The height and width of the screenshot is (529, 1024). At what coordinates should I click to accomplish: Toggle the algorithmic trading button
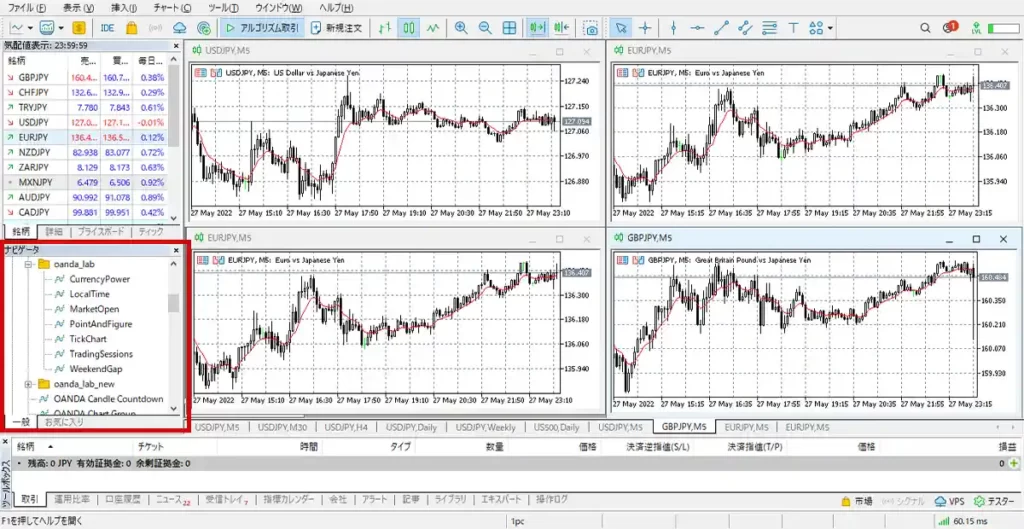pyautogui.click(x=262, y=28)
